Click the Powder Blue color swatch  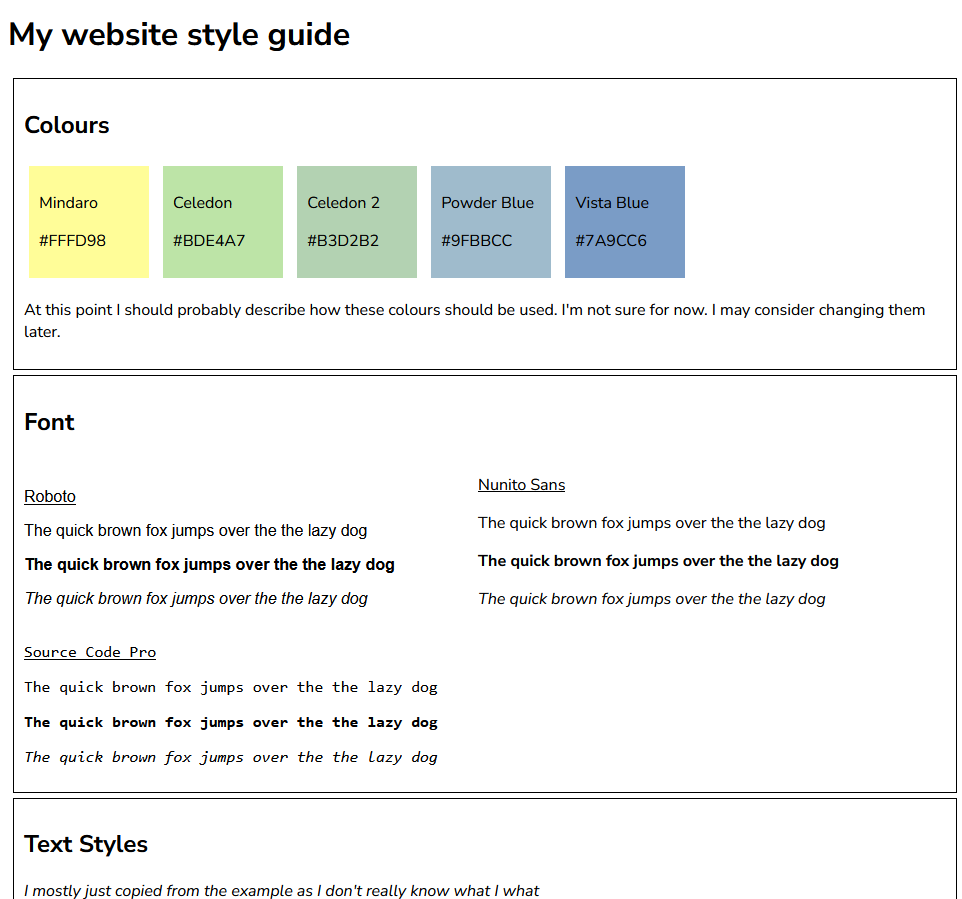coord(490,221)
